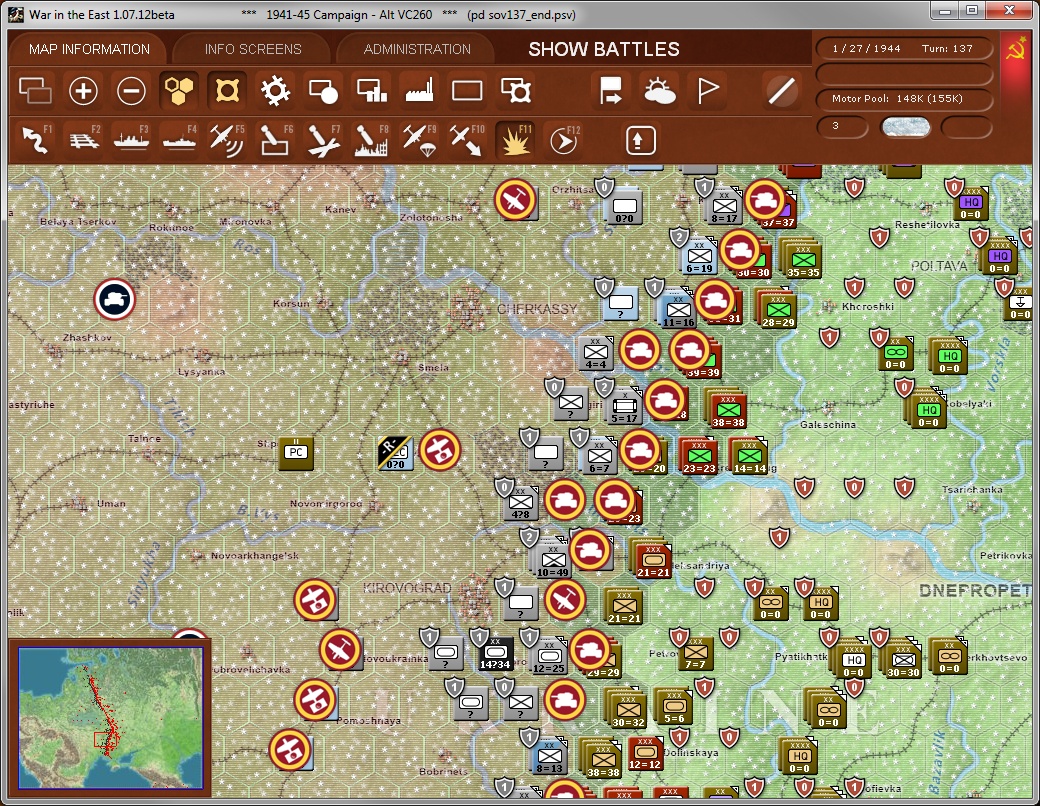Screen dimensions: 1040x806
Task: Show the weather overlay with the sun-cloud icon
Action: [659, 90]
